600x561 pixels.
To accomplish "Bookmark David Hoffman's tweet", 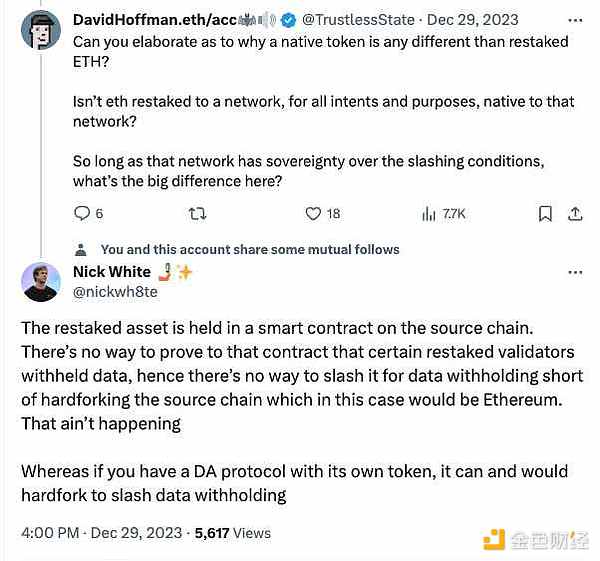I will point(545,213).
